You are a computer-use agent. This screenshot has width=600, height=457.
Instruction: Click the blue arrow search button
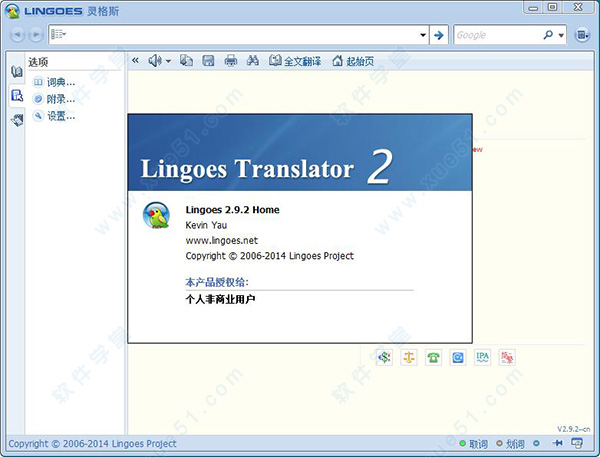(439, 35)
